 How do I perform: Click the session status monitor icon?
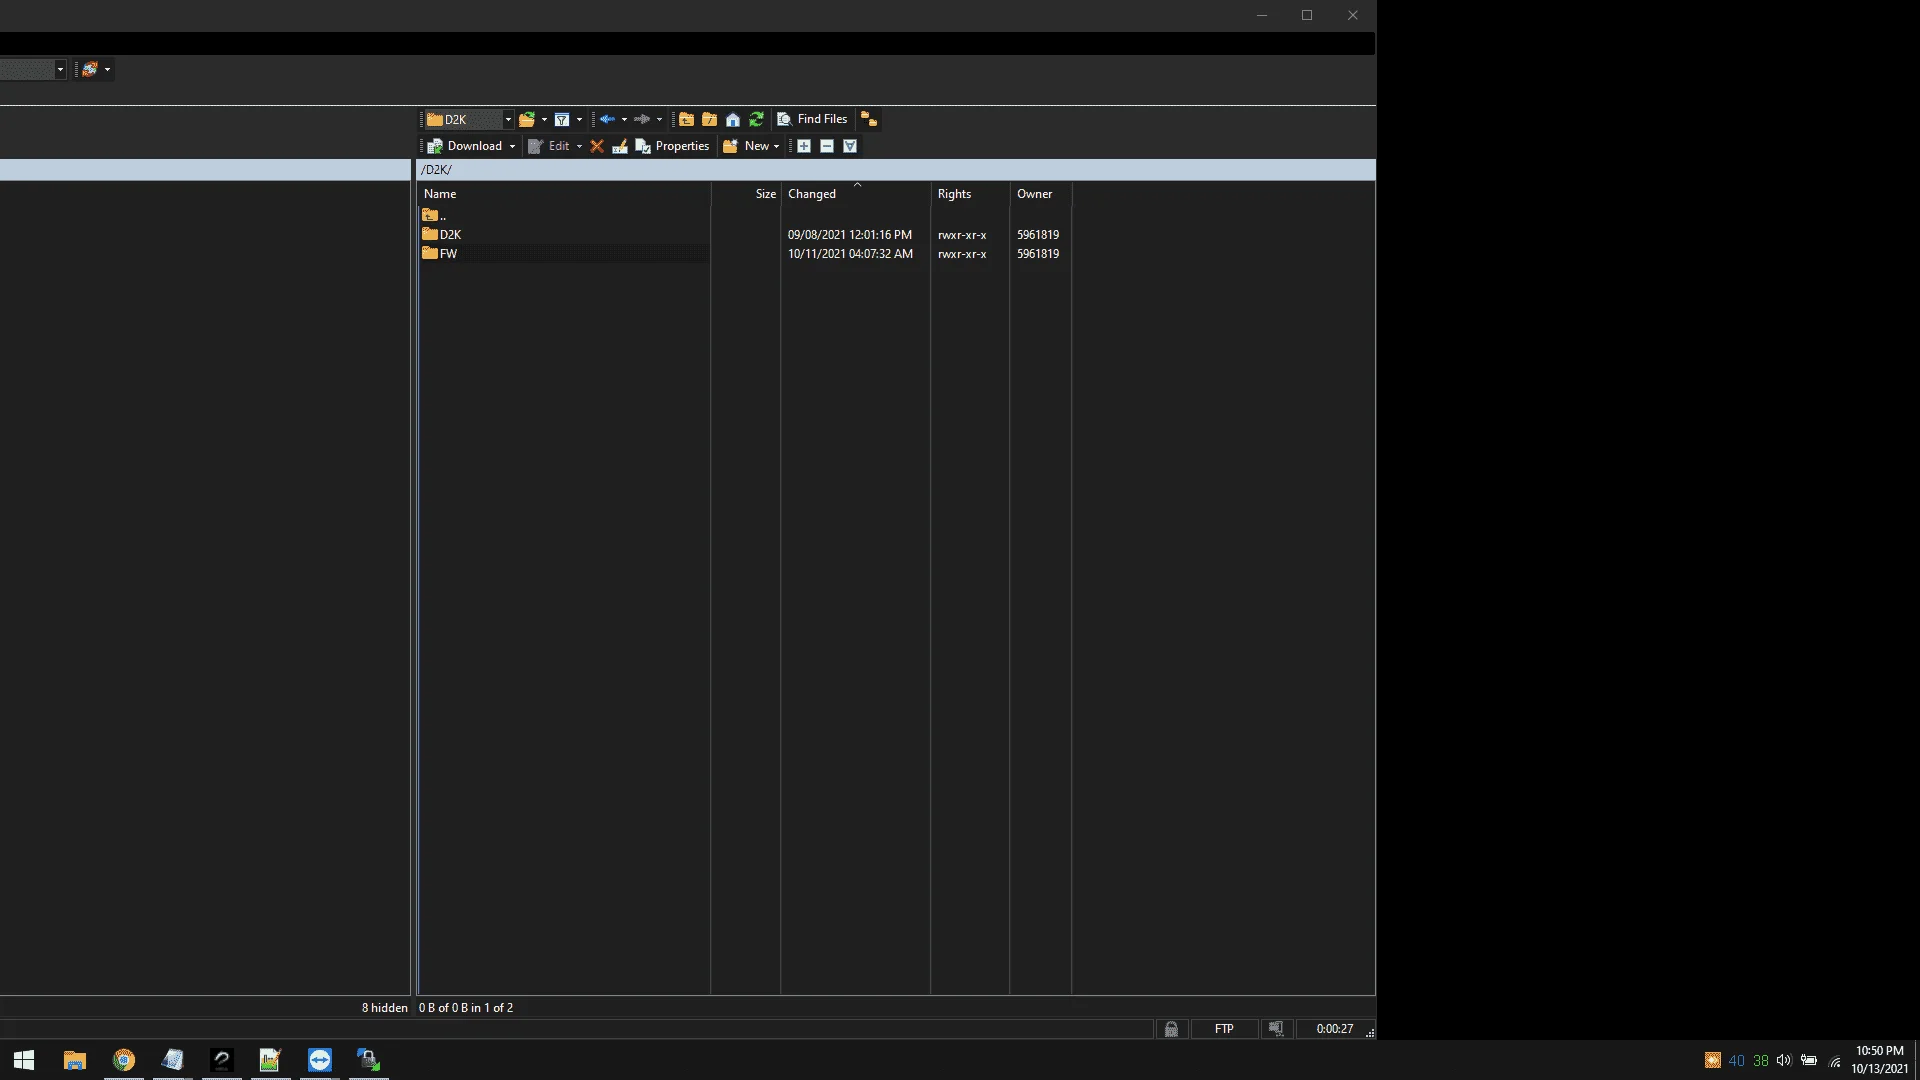(x=1276, y=1029)
